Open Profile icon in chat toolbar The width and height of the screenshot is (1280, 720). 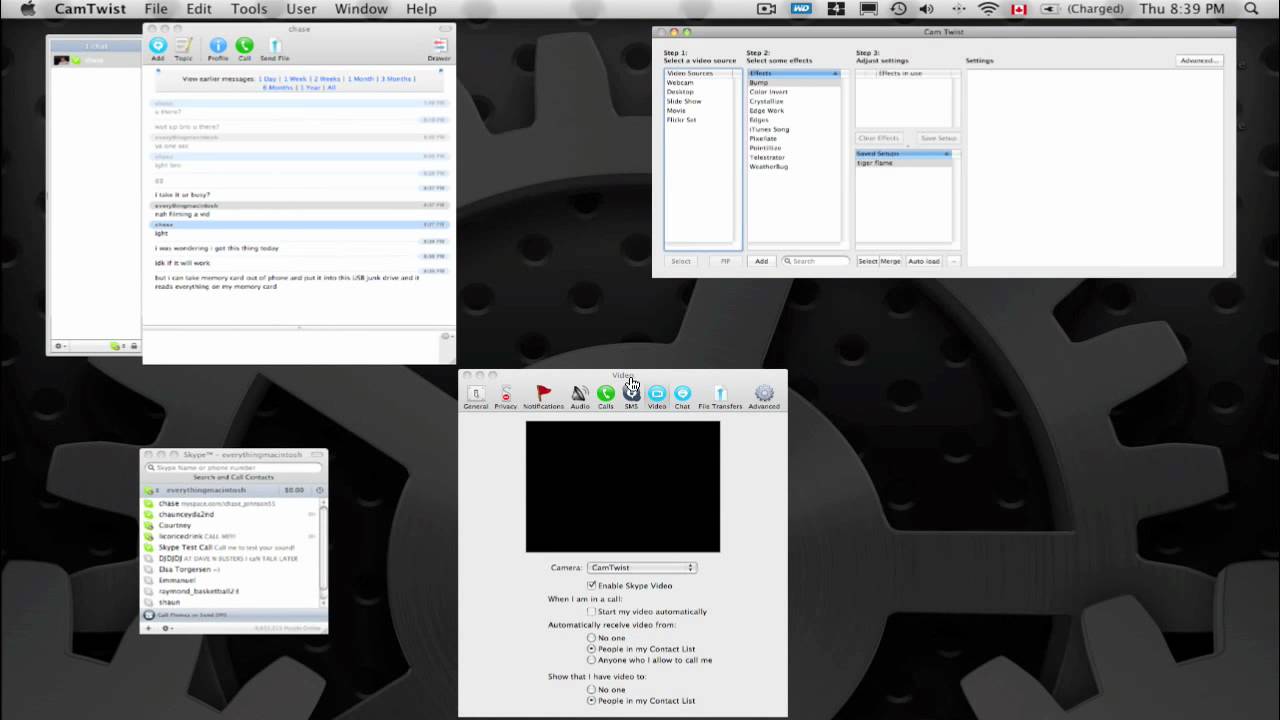[218, 49]
